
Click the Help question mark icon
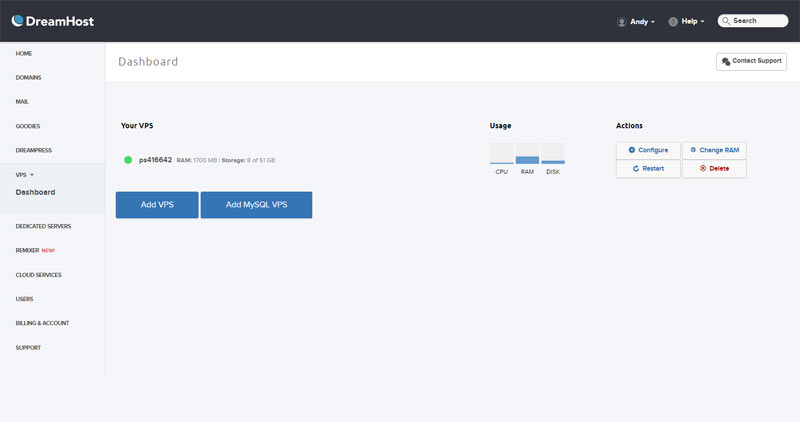[x=673, y=22]
